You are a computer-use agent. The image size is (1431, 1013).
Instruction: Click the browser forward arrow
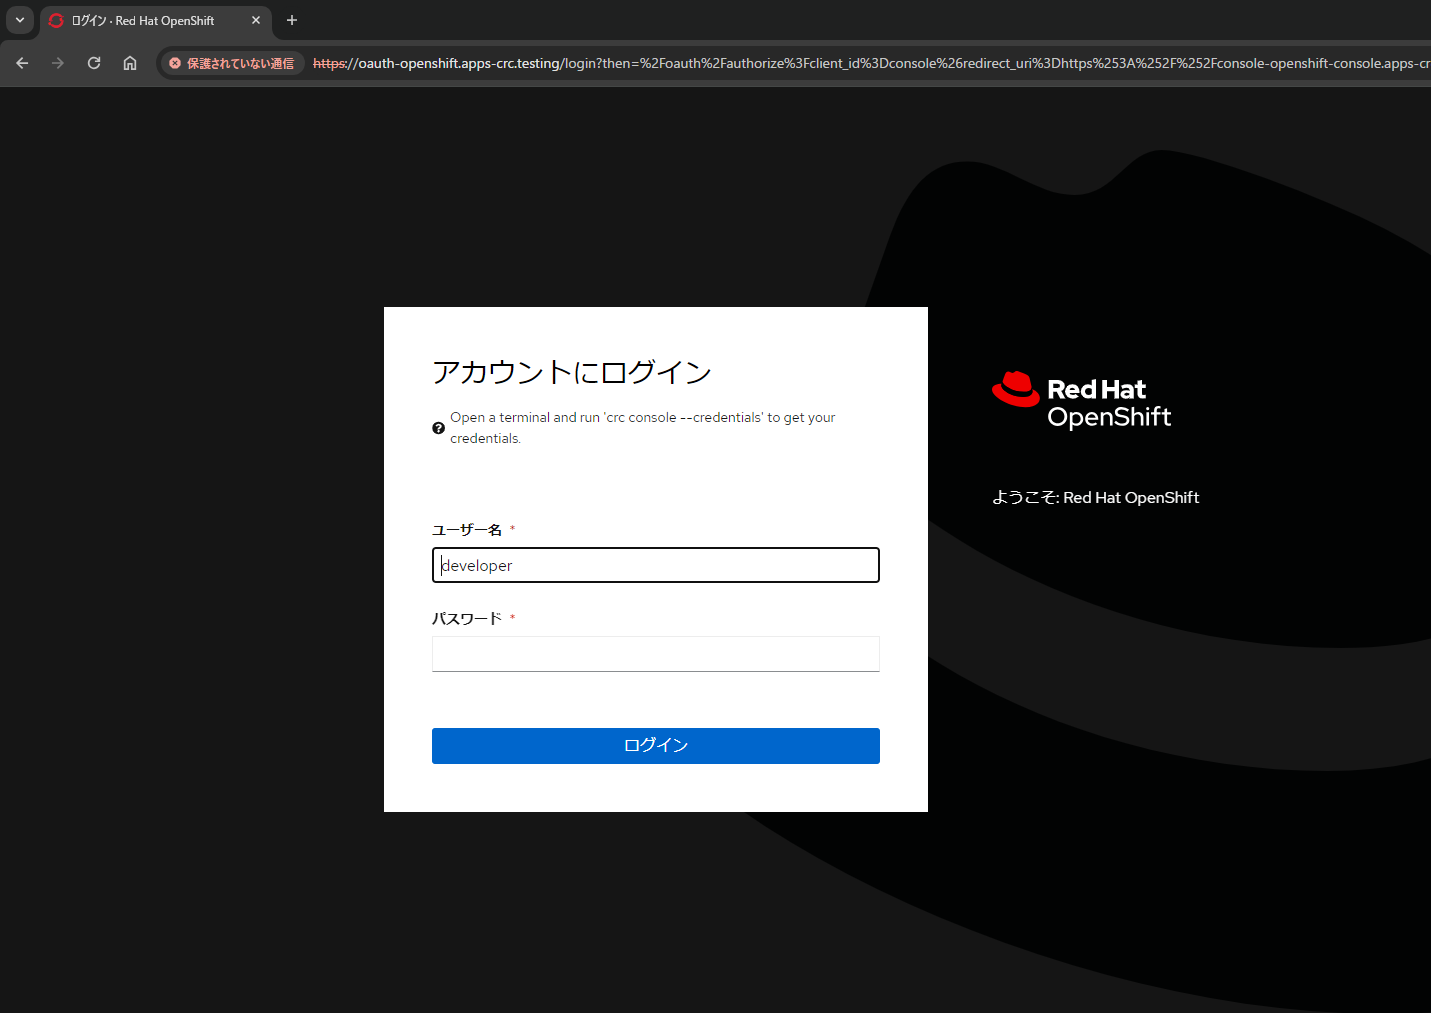[58, 63]
